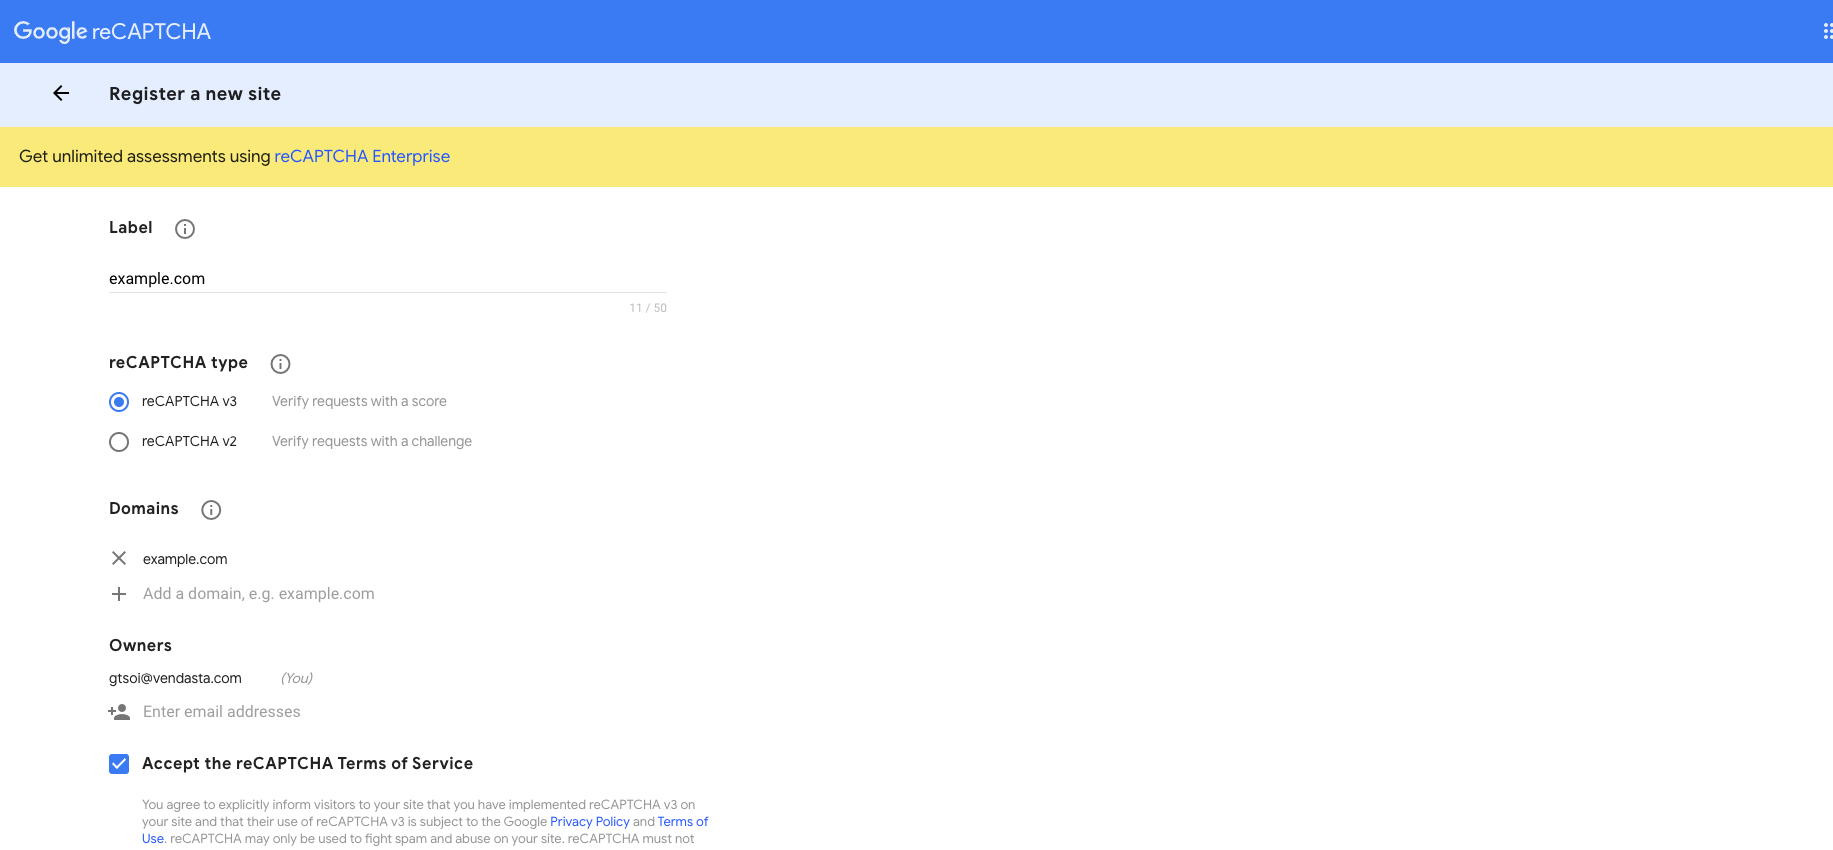Click the gtsoi@vendasta.com owner email
This screenshot has height=850, width=1833.
tap(175, 678)
